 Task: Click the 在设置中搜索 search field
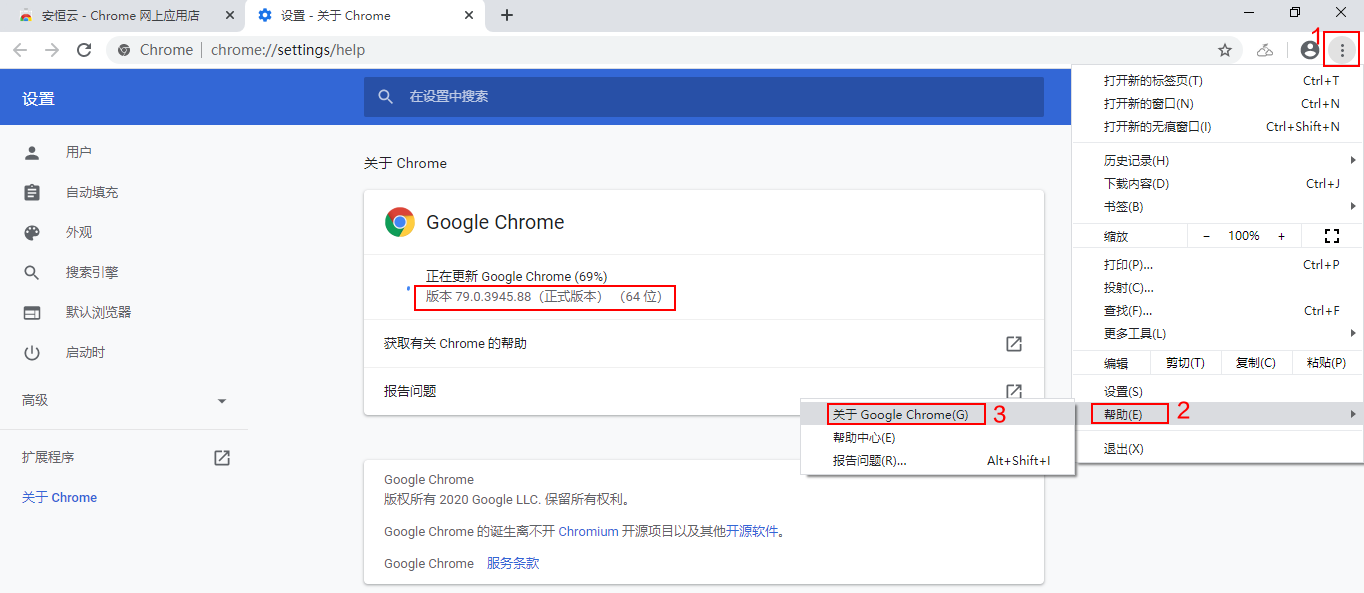coord(703,97)
